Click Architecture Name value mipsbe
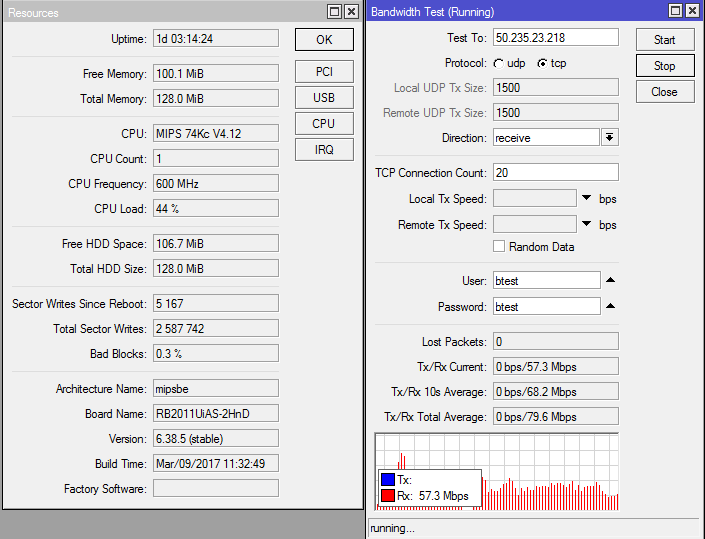 [216, 388]
